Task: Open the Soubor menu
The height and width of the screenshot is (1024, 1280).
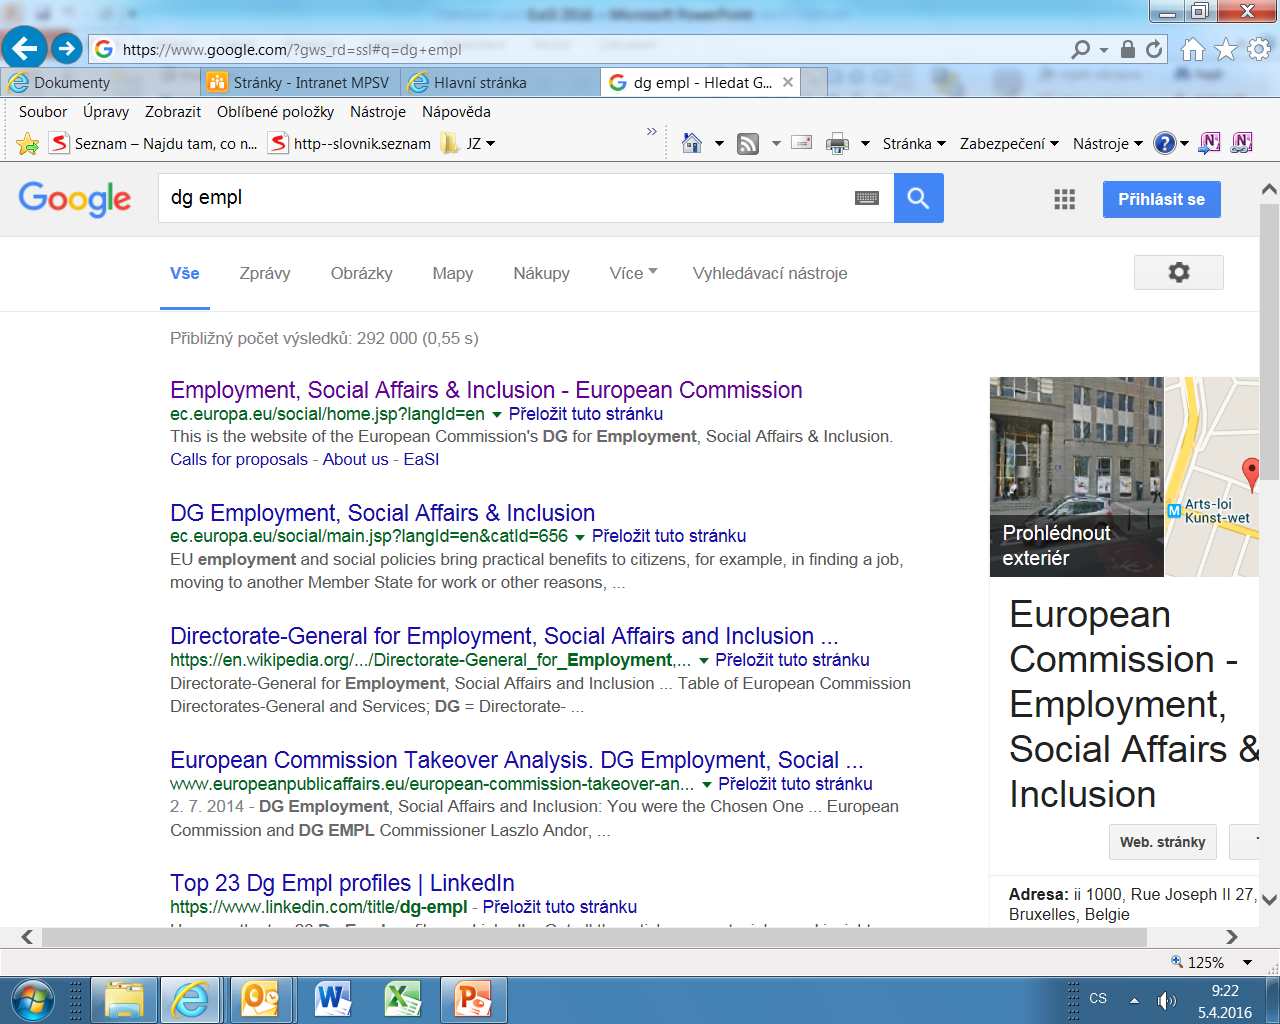Action: (43, 112)
